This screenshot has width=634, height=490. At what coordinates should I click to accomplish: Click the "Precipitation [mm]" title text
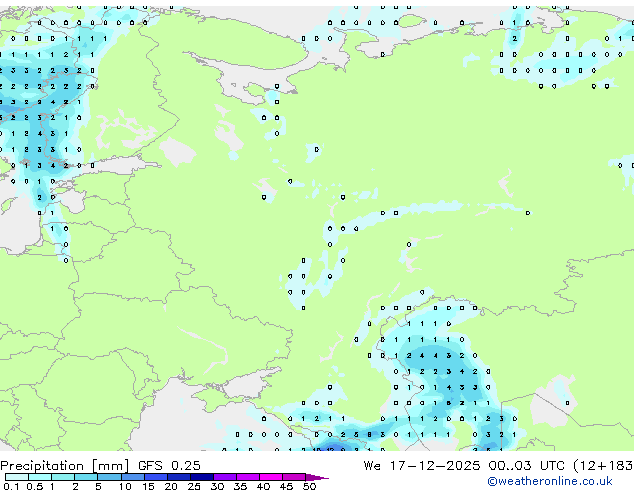(65, 466)
